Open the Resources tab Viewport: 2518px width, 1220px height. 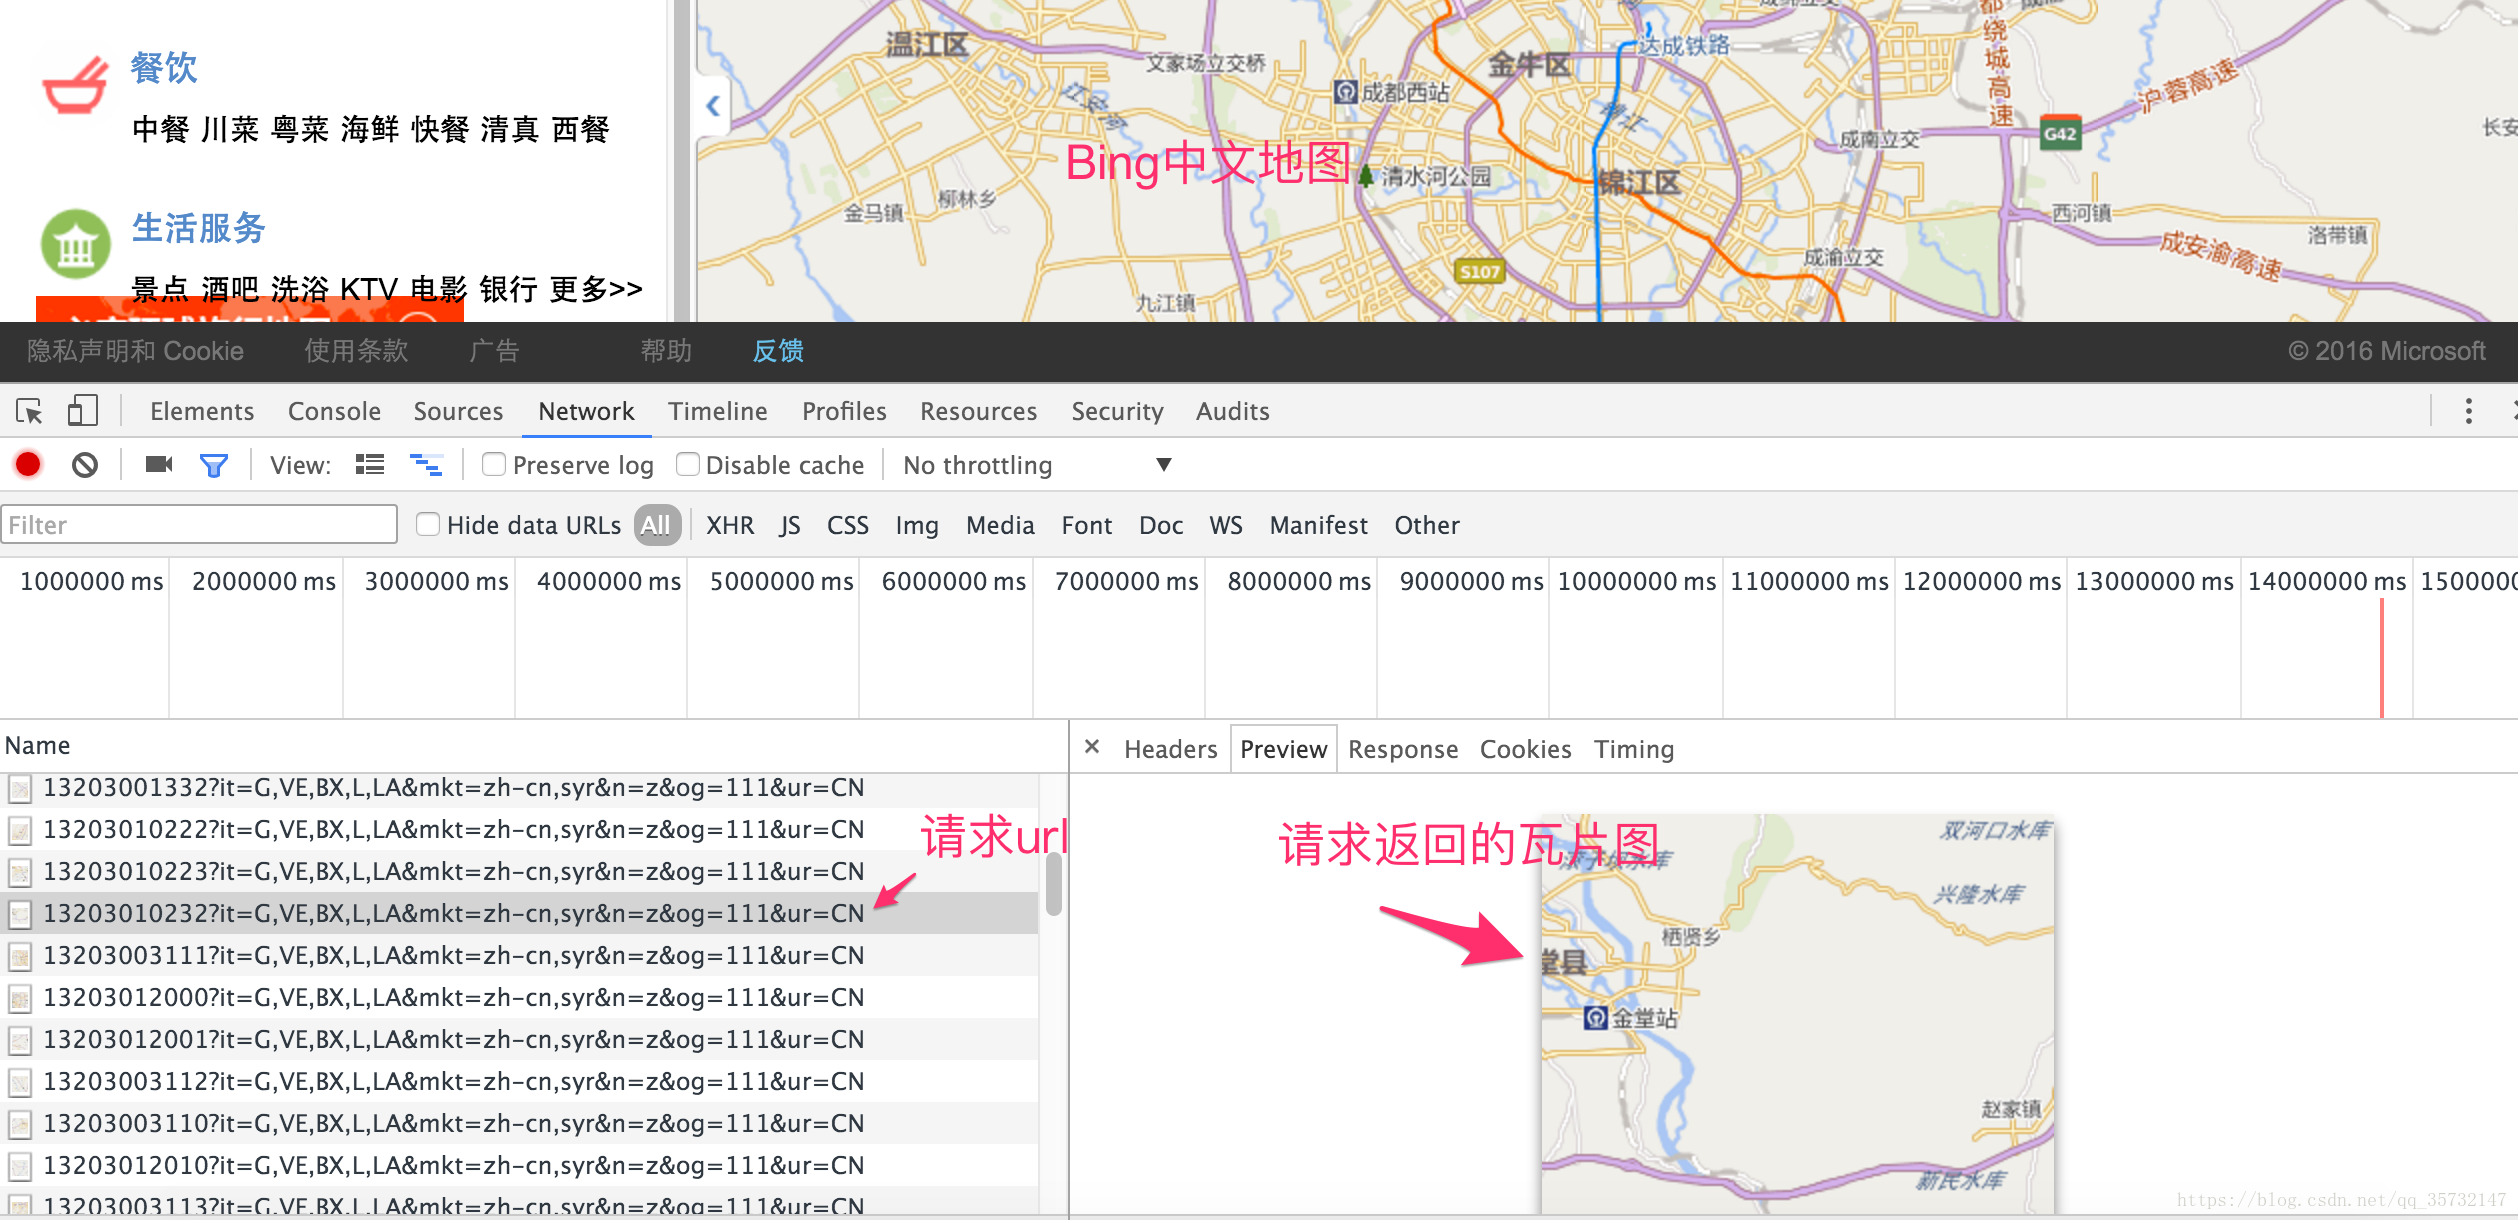coord(978,411)
